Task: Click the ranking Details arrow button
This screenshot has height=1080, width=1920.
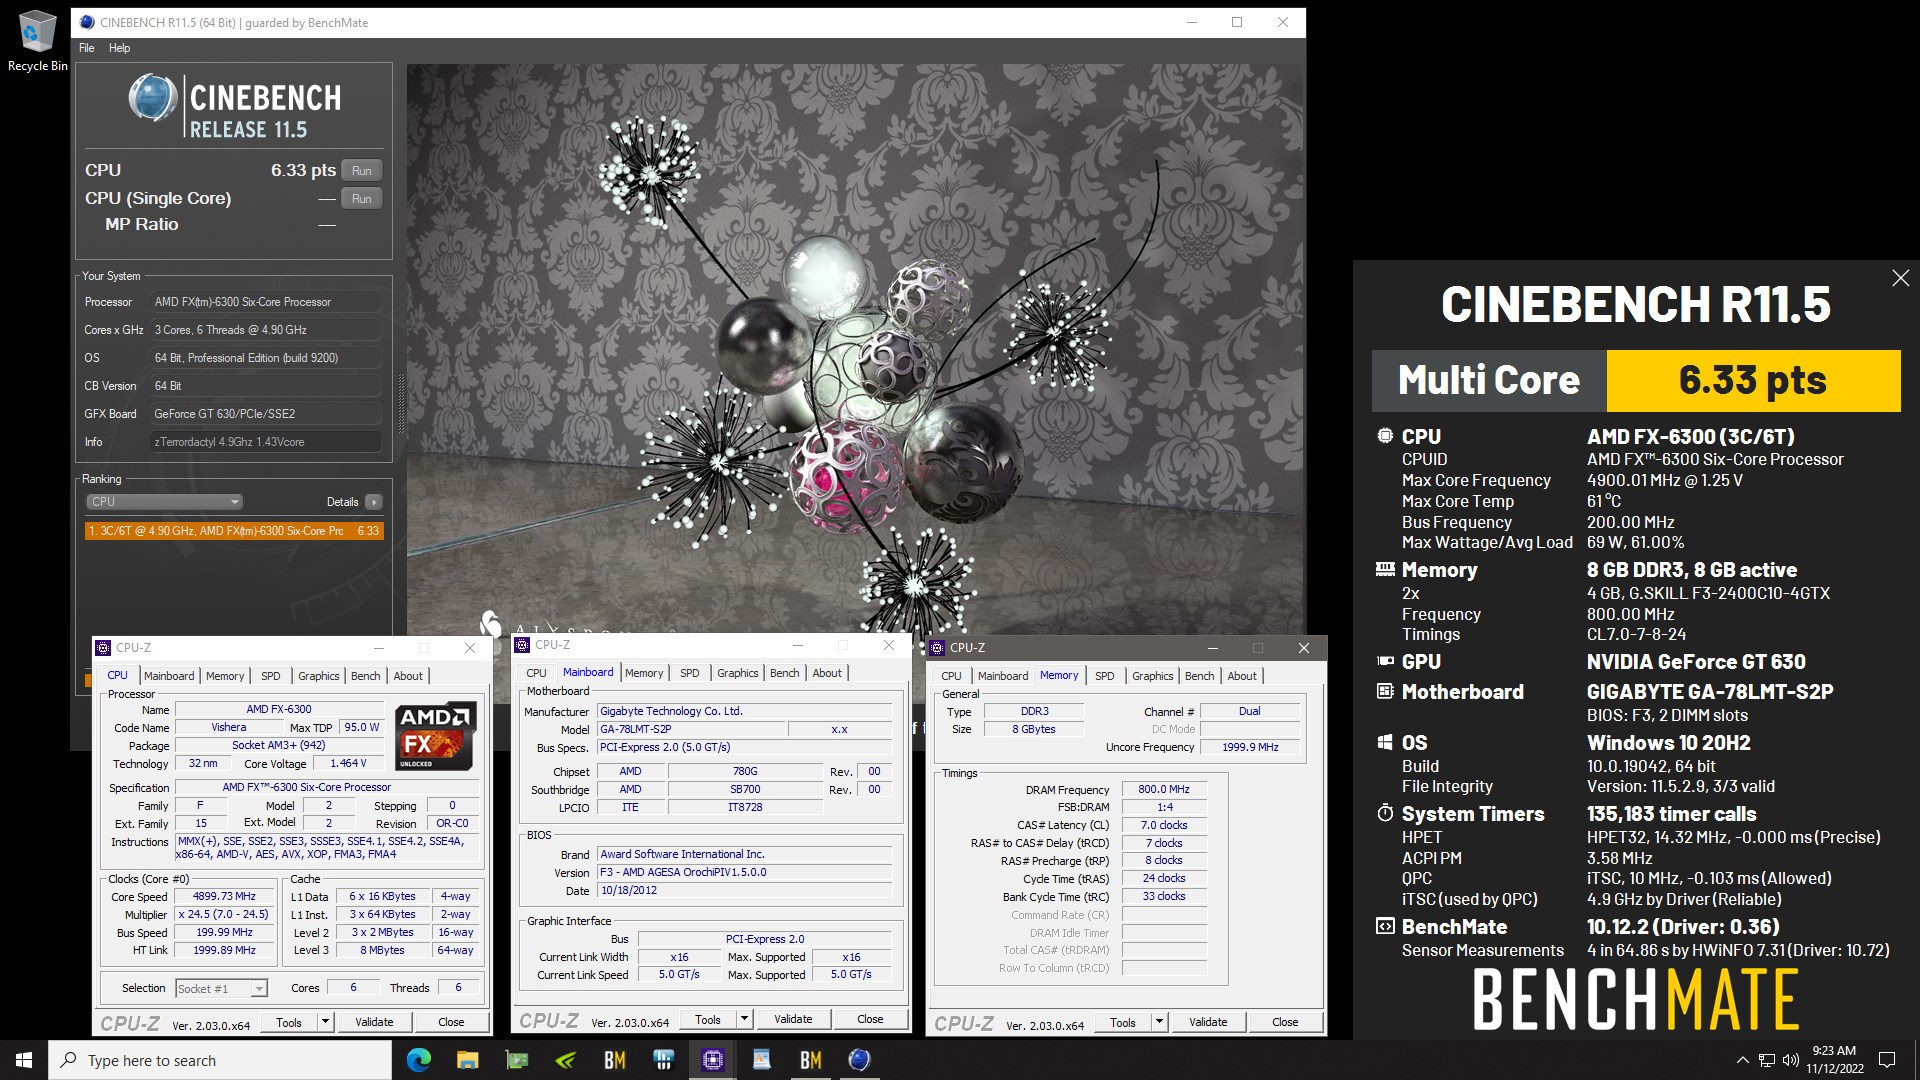Action: pos(374,502)
